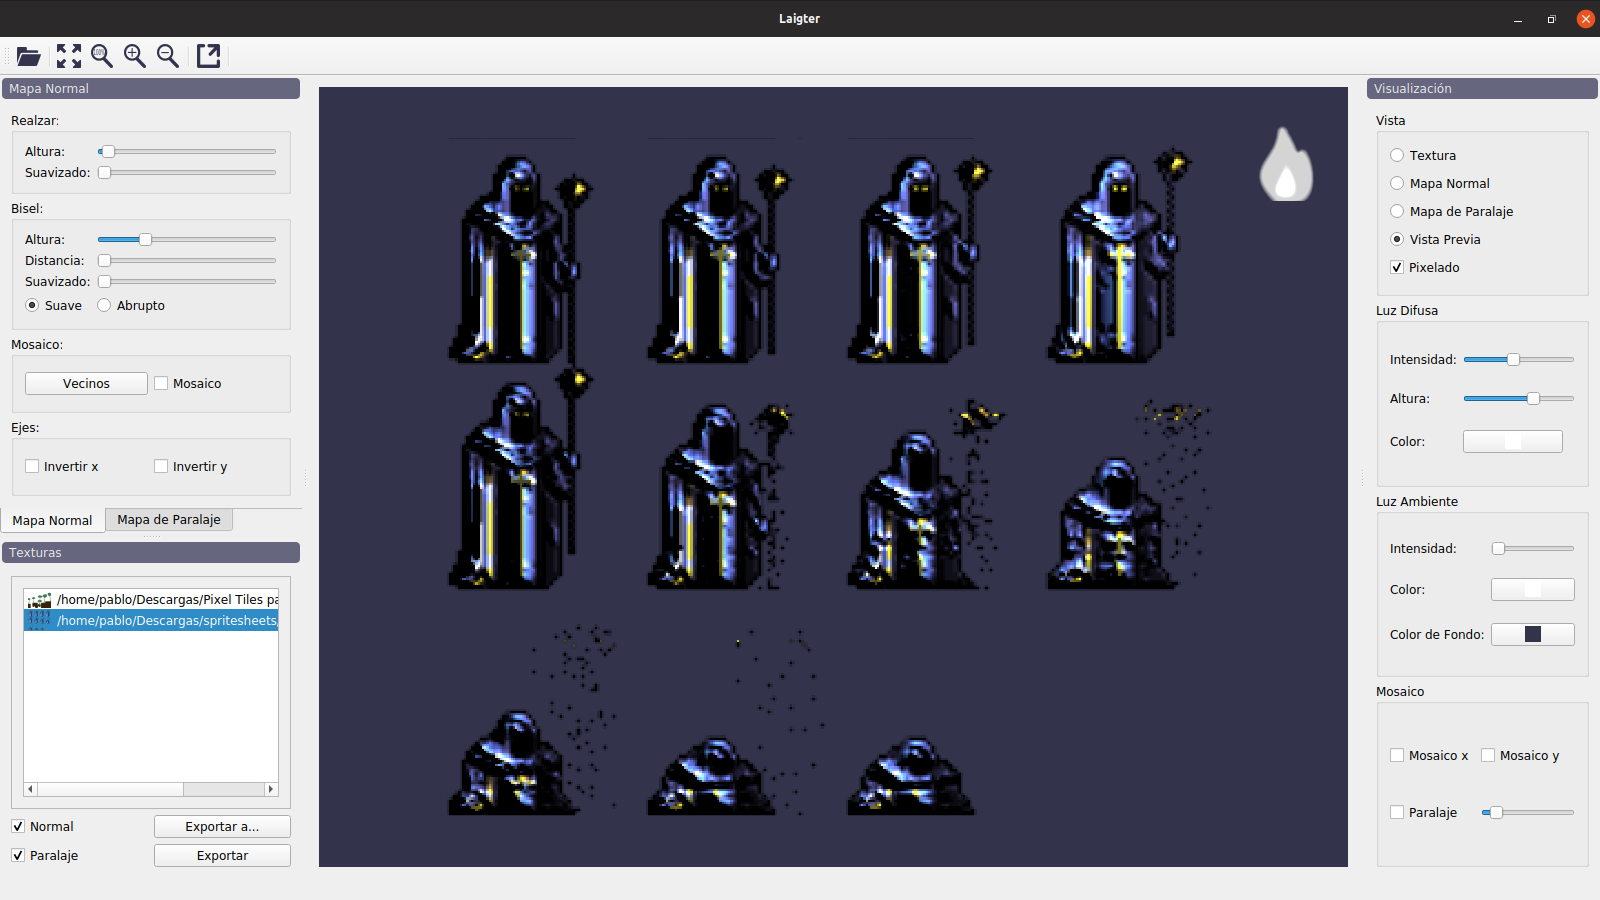Select the Mapa de Paralaje view radio
Screen dimensions: 1600x900
(x=1452, y=212)
